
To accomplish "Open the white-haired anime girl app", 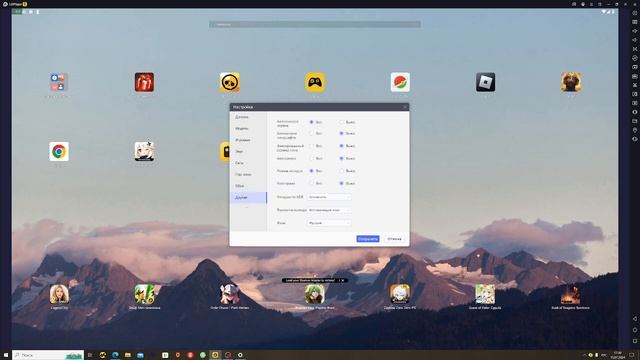I will tap(144, 151).
